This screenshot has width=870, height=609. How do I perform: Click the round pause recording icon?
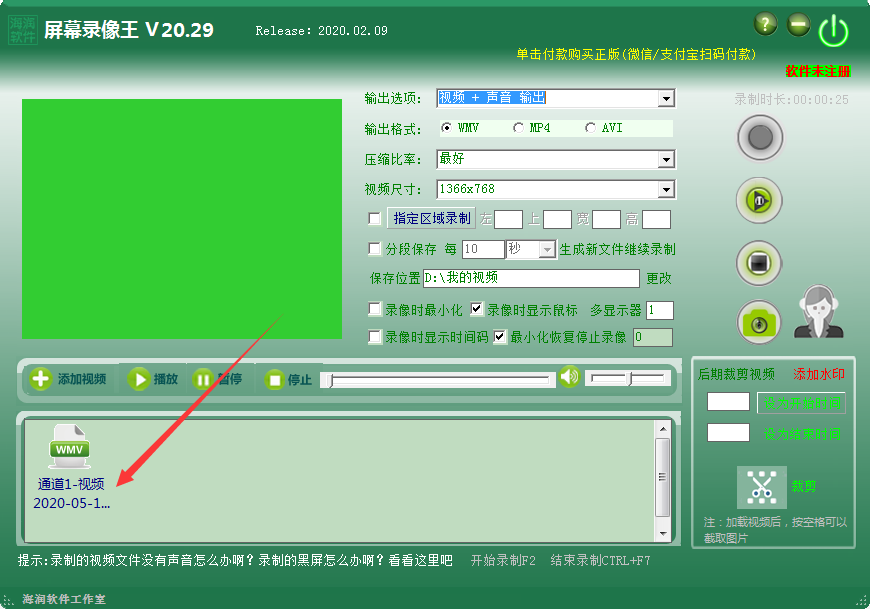(x=759, y=200)
